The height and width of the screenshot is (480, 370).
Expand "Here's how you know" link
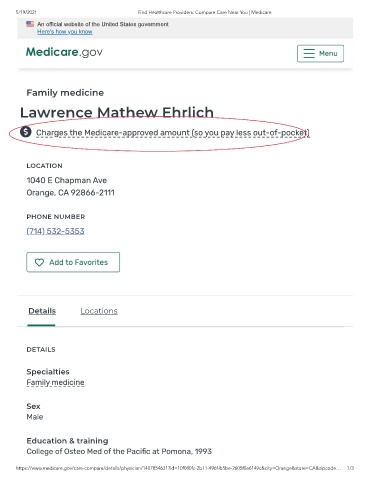click(x=65, y=32)
